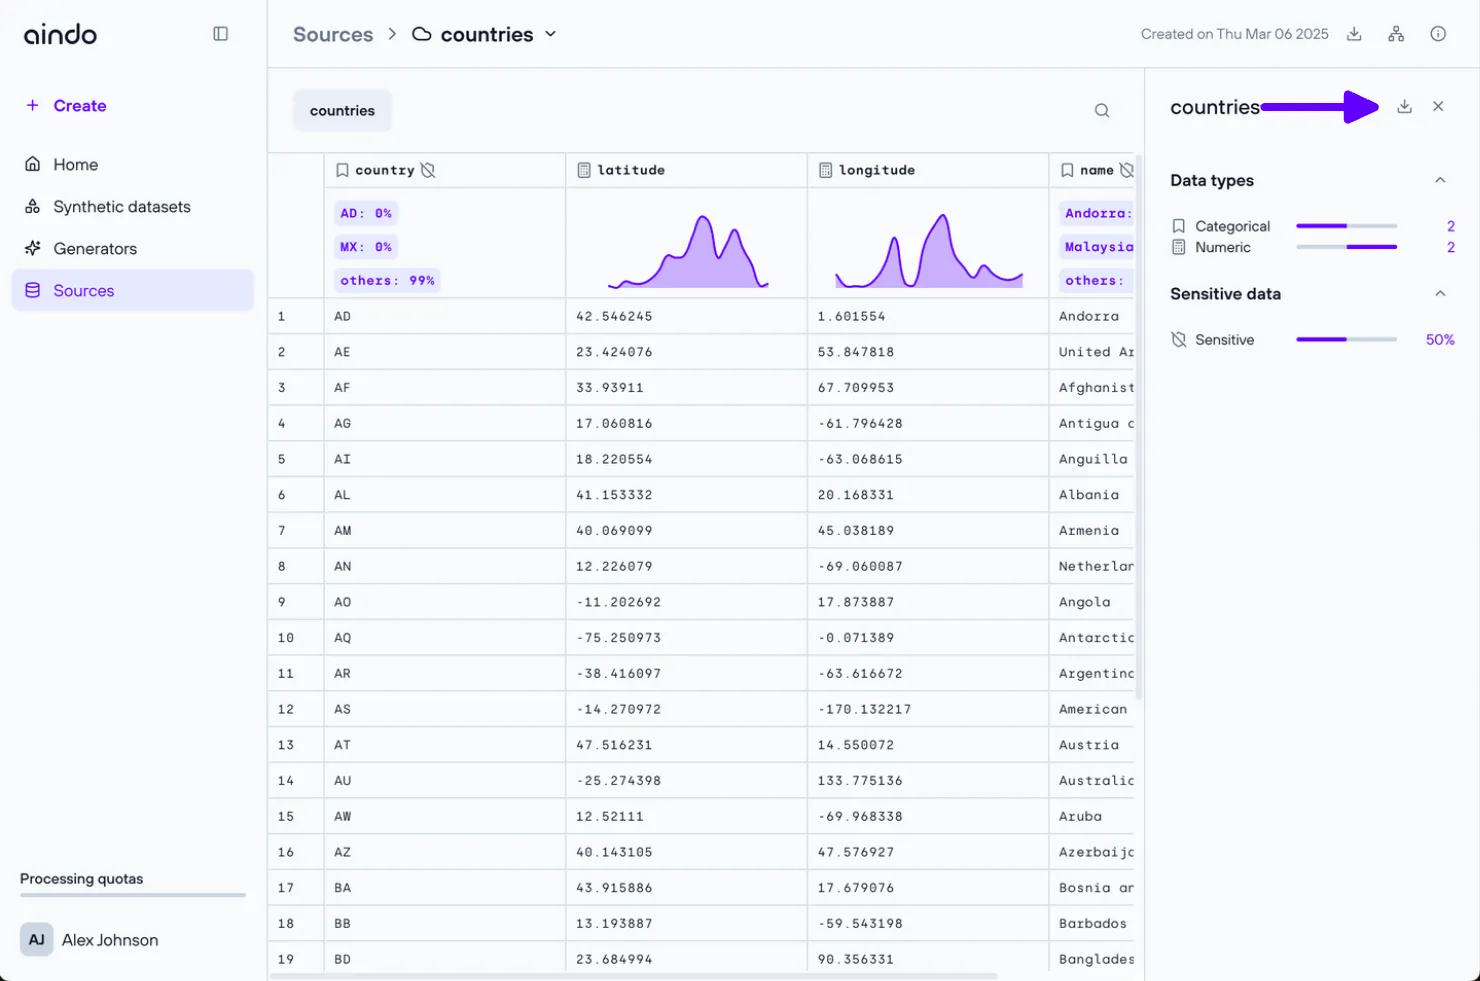Click the info icon in top header

click(1438, 34)
